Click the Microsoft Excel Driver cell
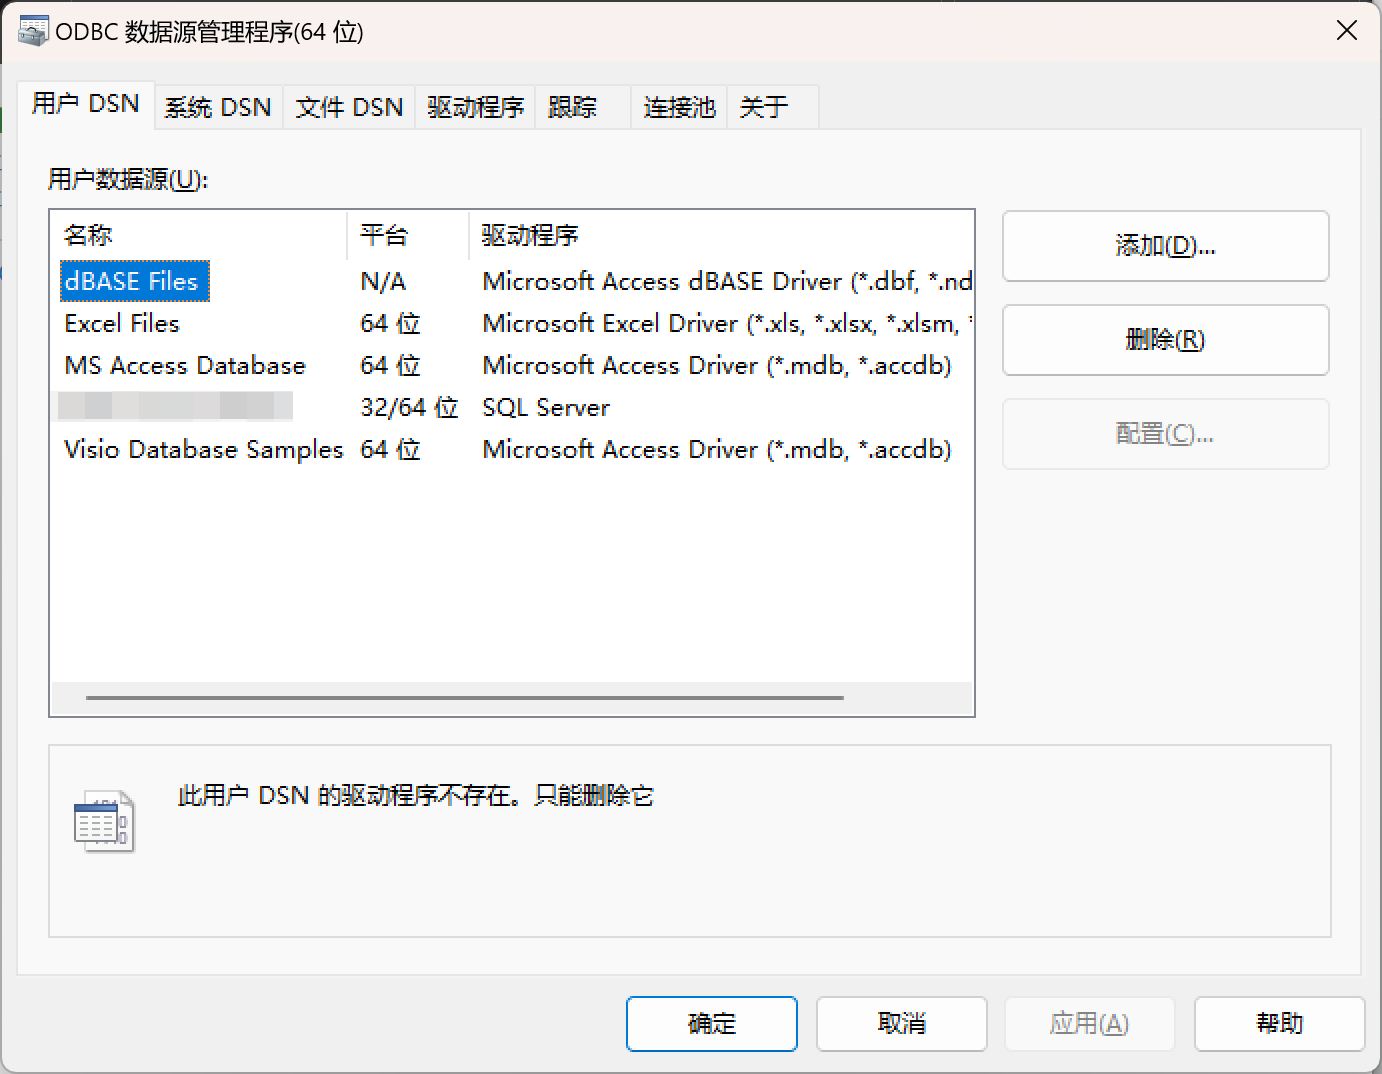Image resolution: width=1382 pixels, height=1074 pixels. (727, 324)
